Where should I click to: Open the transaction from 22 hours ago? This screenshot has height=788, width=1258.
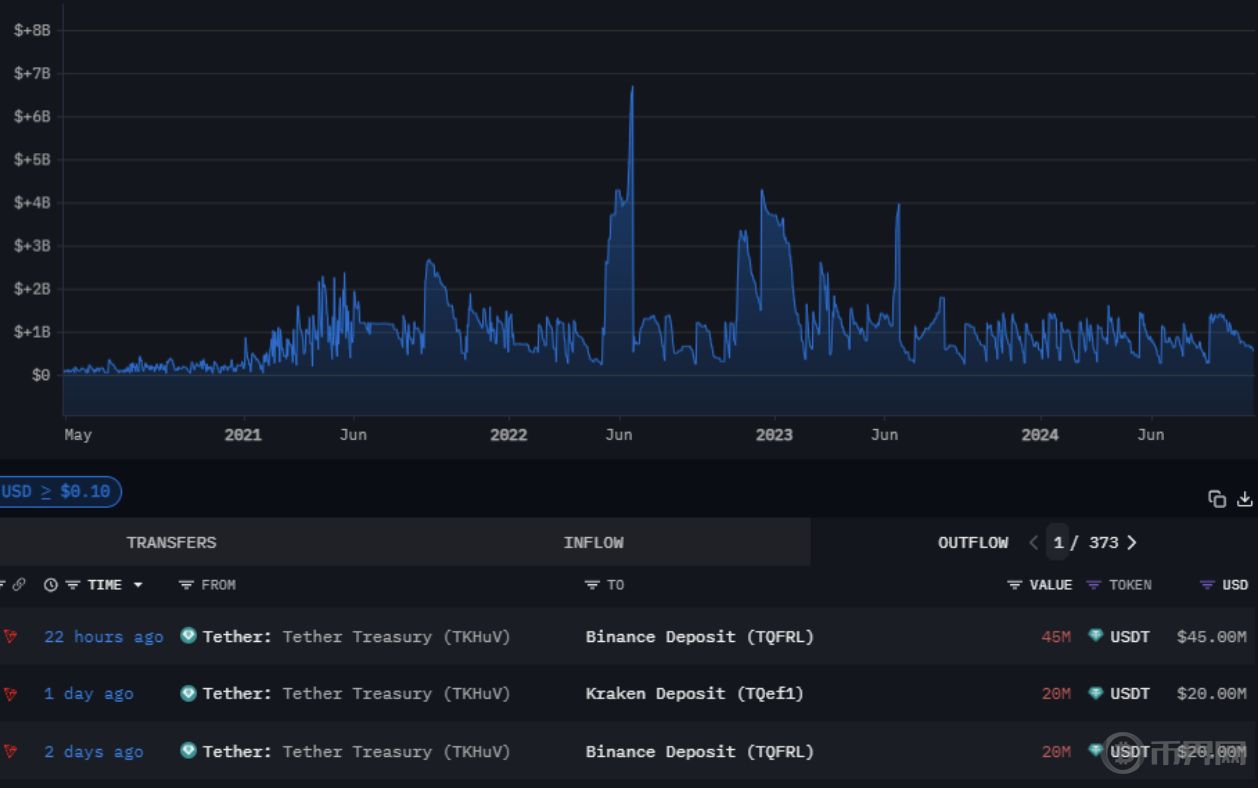[x=103, y=636]
